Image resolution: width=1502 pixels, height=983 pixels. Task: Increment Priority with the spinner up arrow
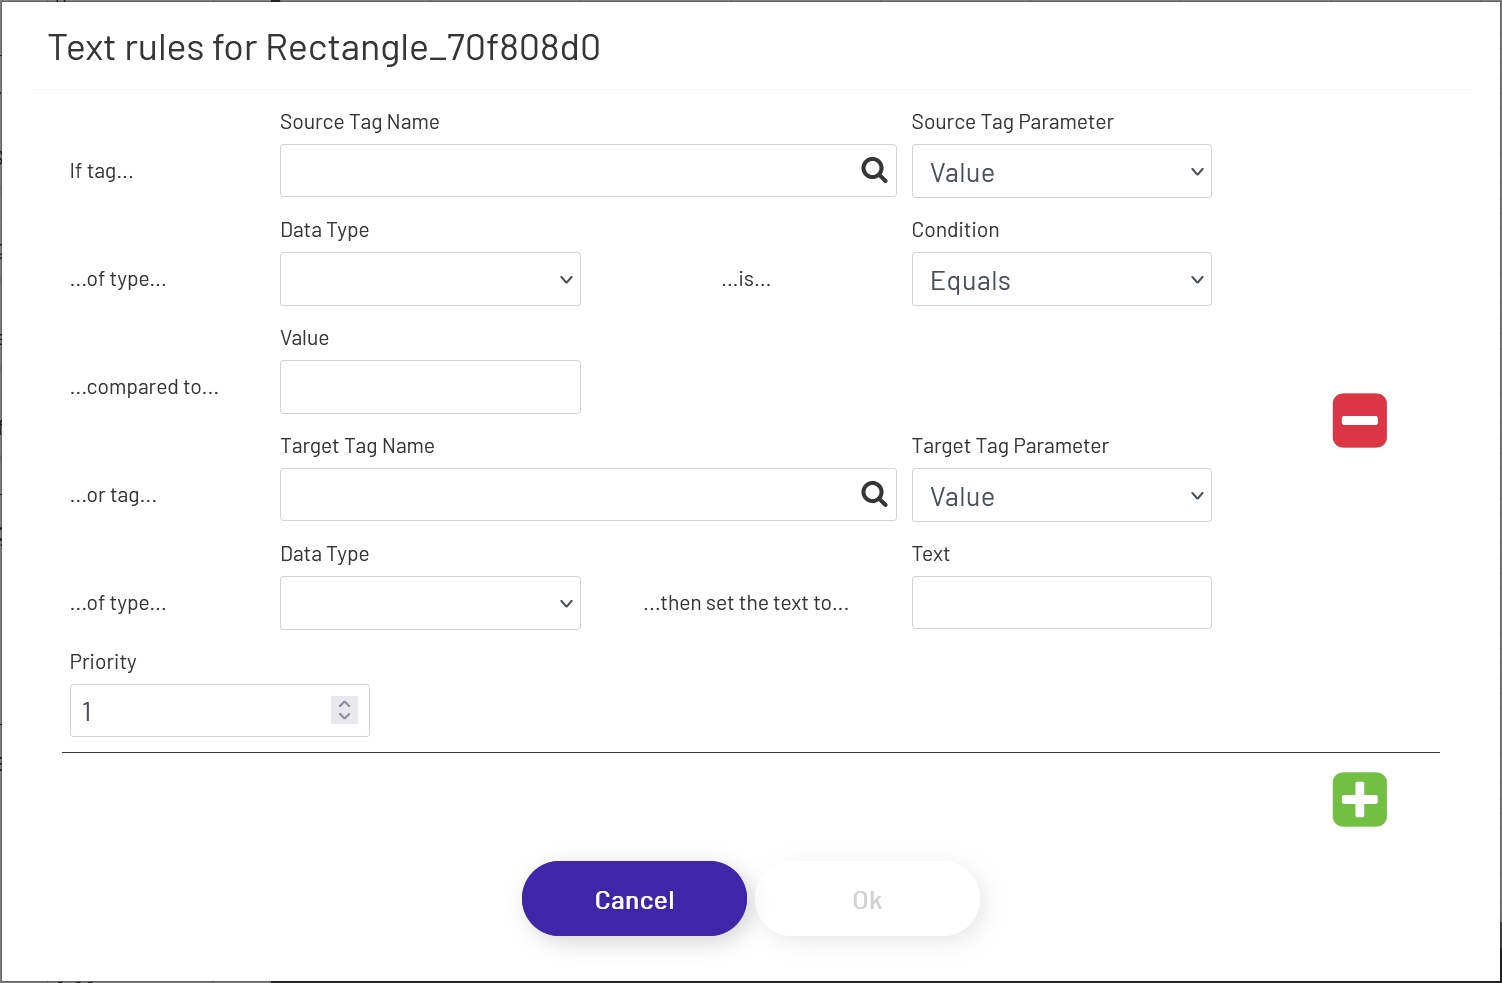[x=343, y=703]
